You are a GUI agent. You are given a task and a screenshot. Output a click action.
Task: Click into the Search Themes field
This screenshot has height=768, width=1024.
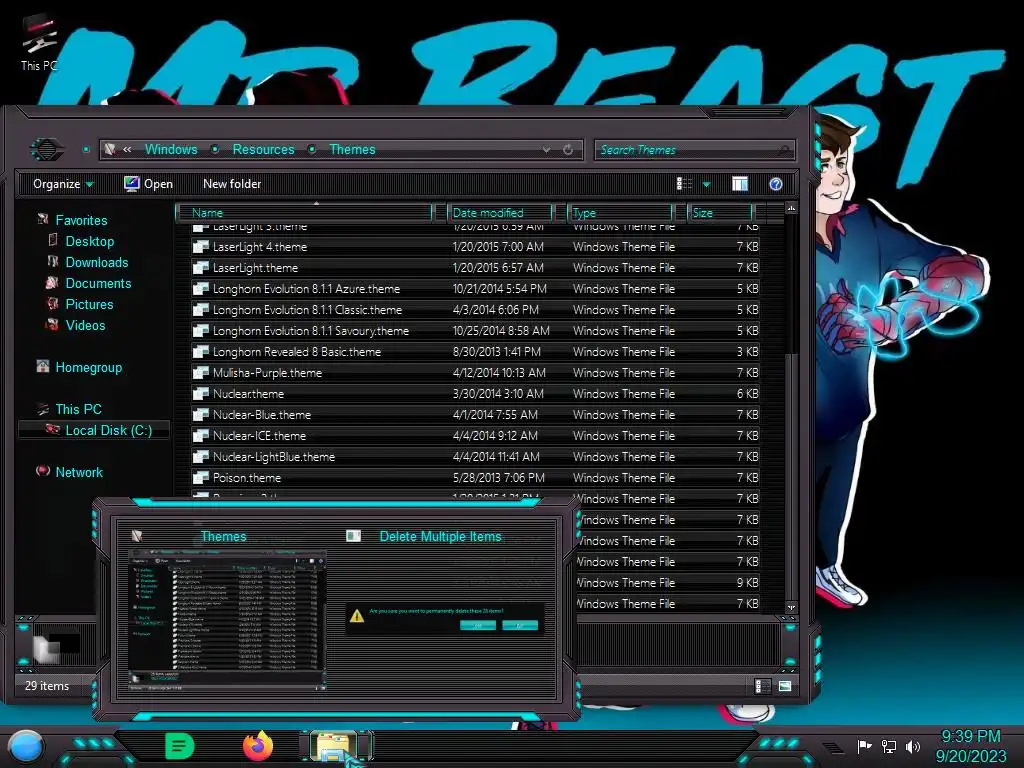point(695,150)
